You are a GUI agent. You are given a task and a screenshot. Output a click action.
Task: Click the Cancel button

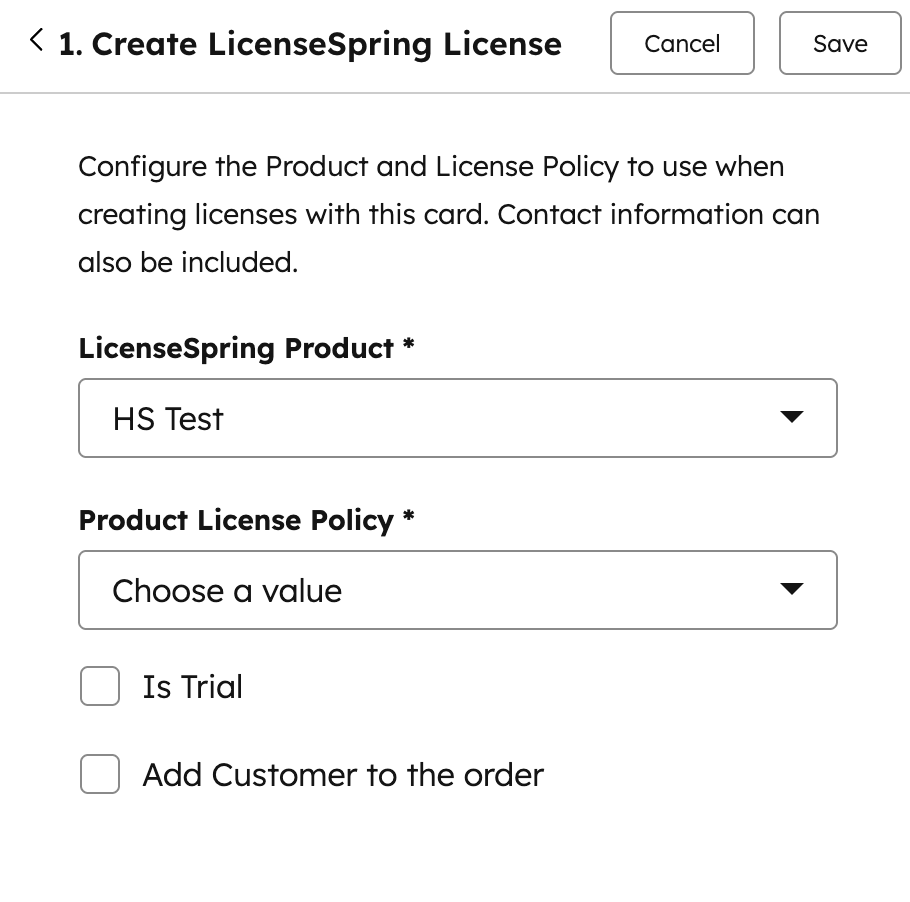click(682, 43)
